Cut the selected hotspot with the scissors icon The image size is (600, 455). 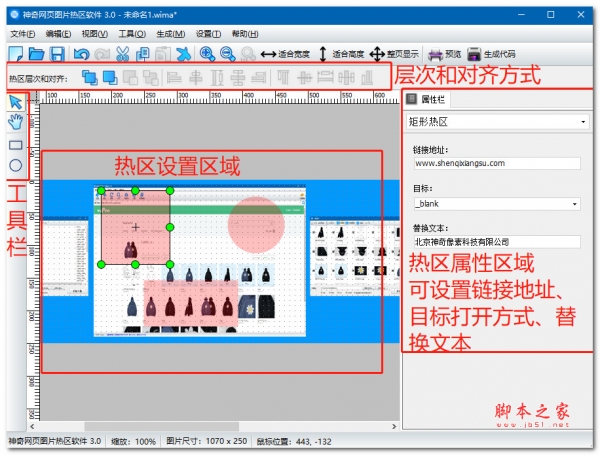point(122,54)
